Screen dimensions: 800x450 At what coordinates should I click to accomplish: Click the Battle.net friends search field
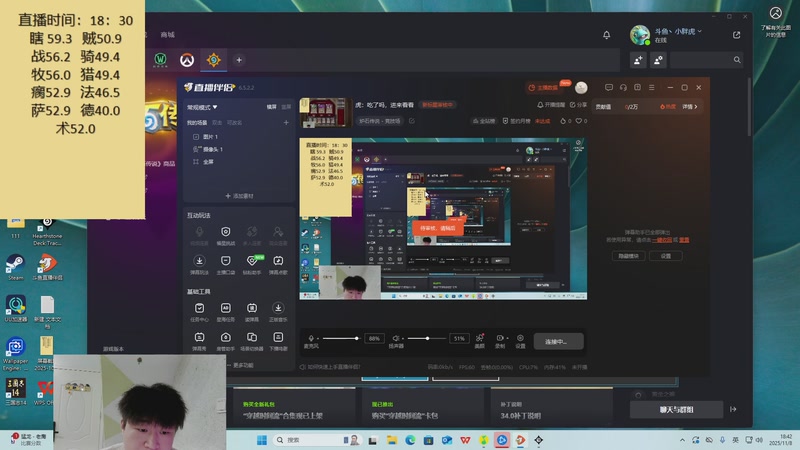click(x=707, y=60)
